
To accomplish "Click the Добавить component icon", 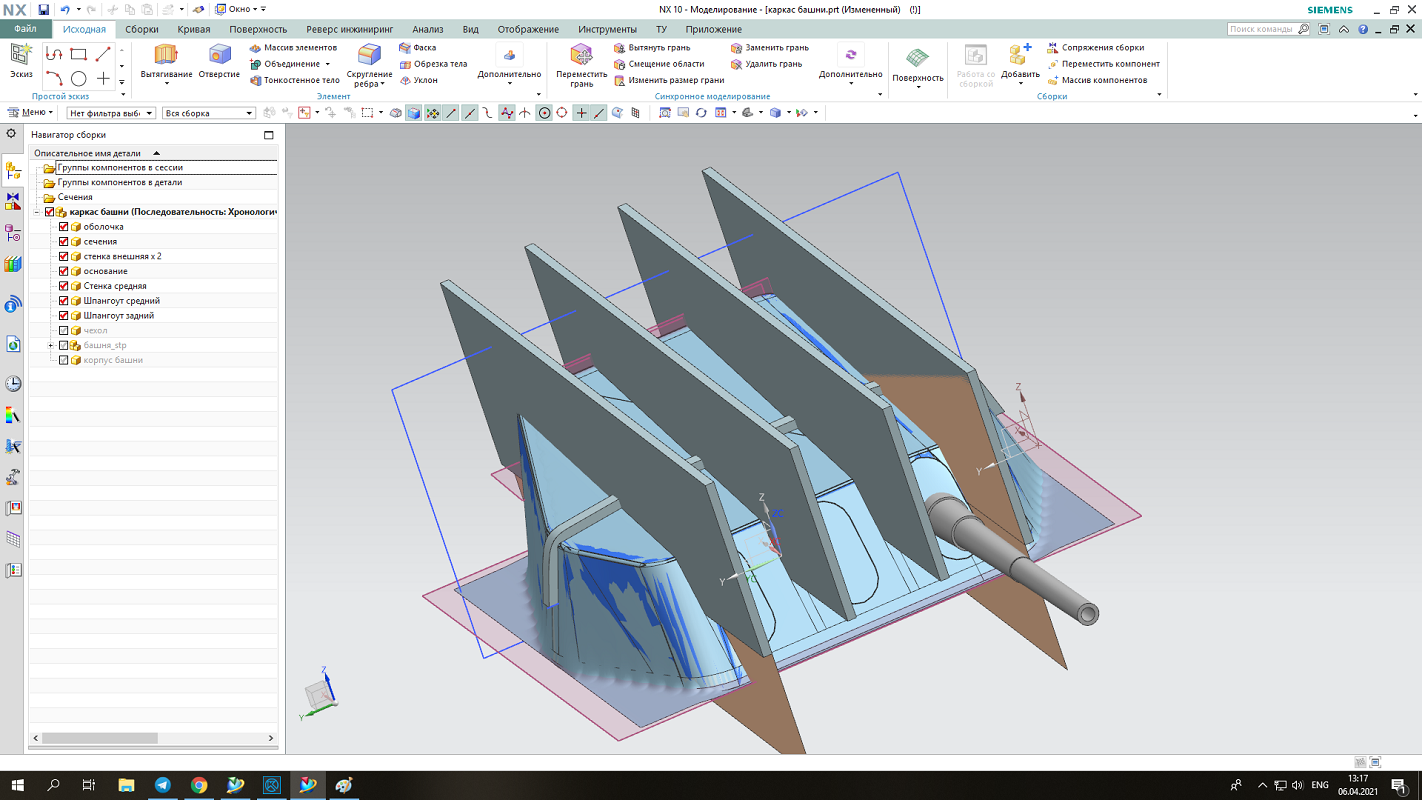I will click(1019, 55).
